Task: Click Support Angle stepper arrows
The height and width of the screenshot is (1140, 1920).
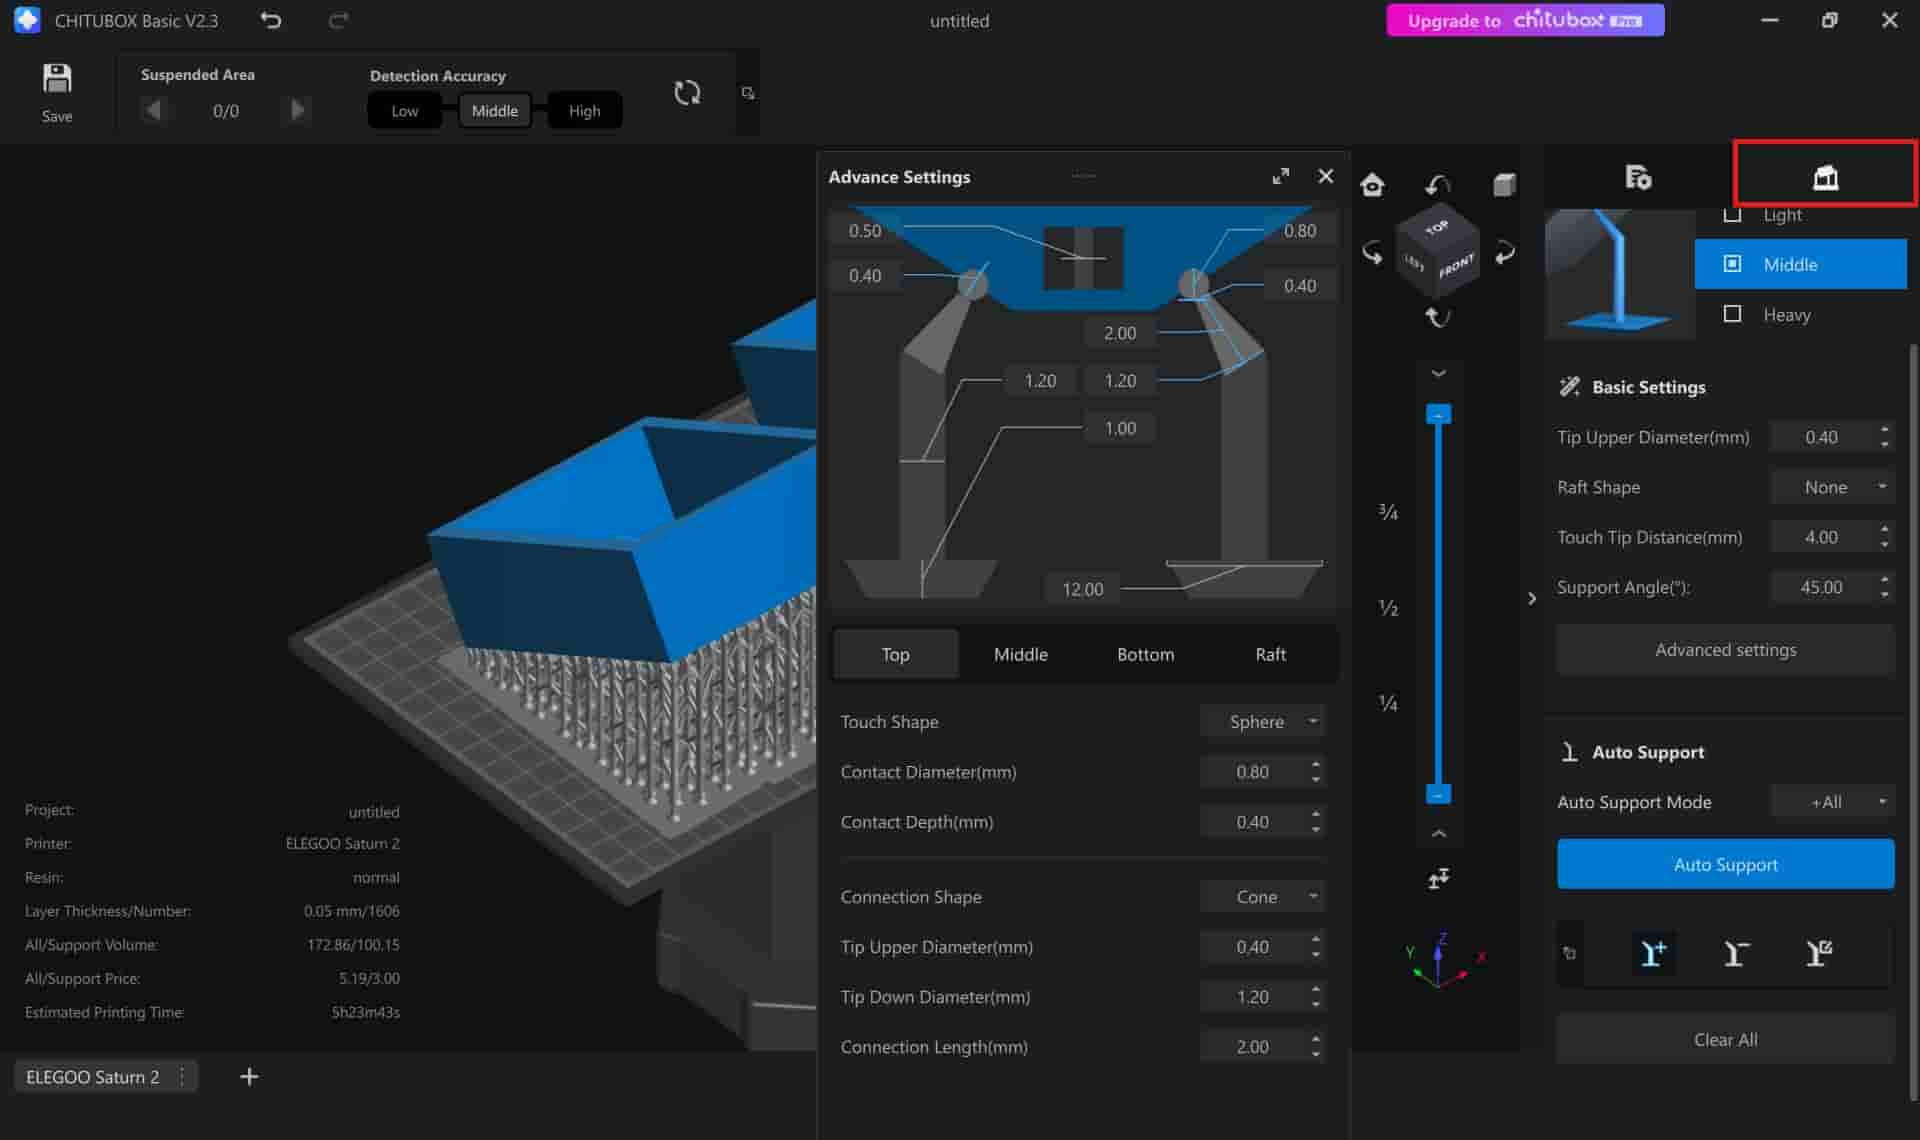Action: coord(1884,587)
